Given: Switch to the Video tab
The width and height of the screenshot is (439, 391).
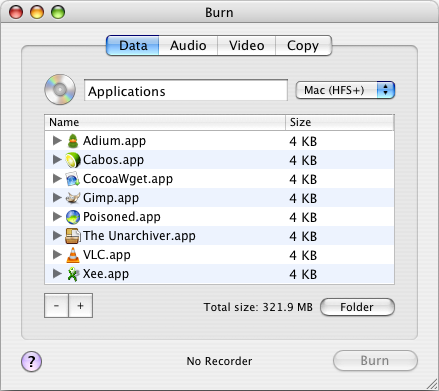Looking at the screenshot, I should point(246,45).
